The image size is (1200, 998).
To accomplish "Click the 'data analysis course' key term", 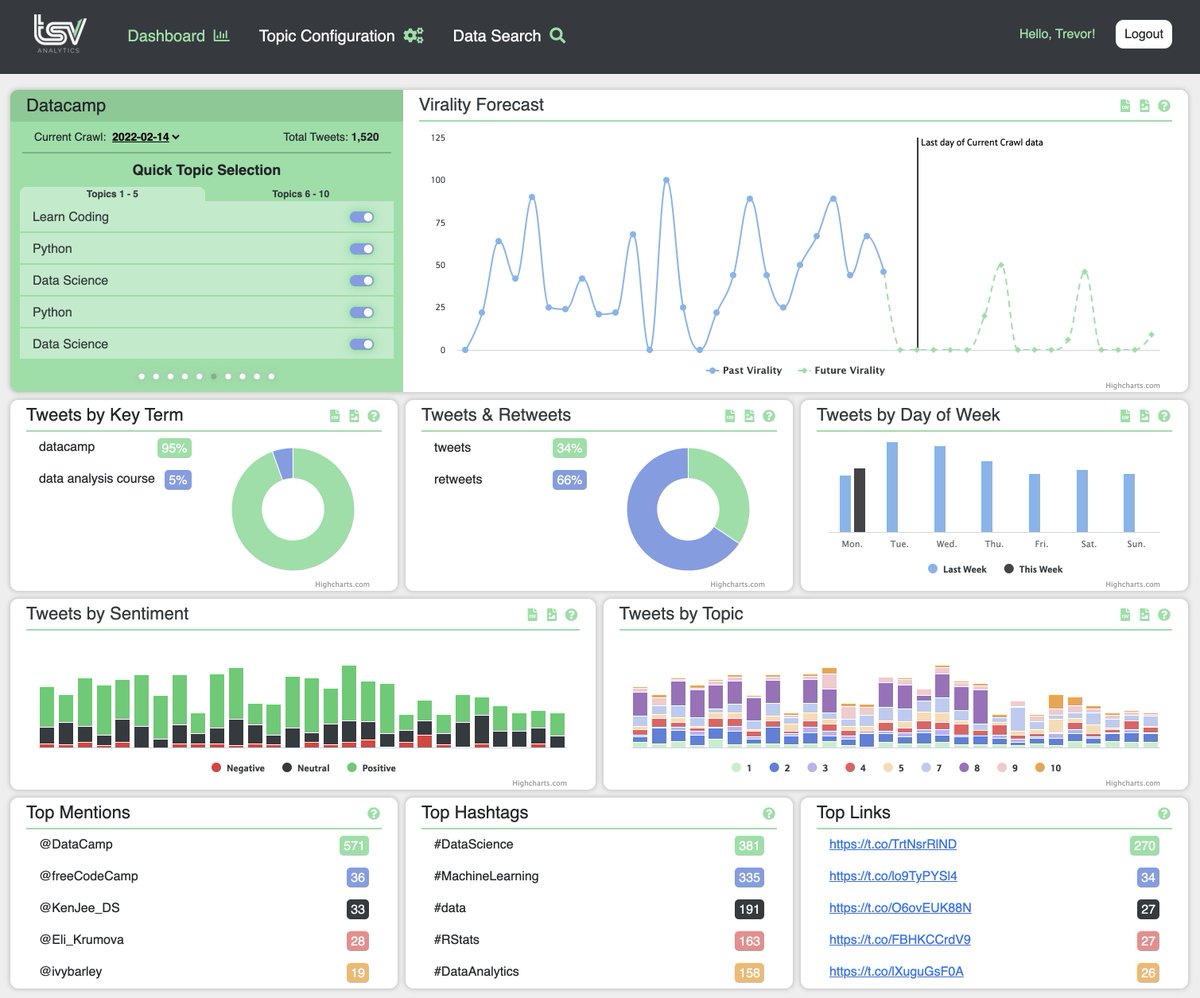I will [x=97, y=479].
